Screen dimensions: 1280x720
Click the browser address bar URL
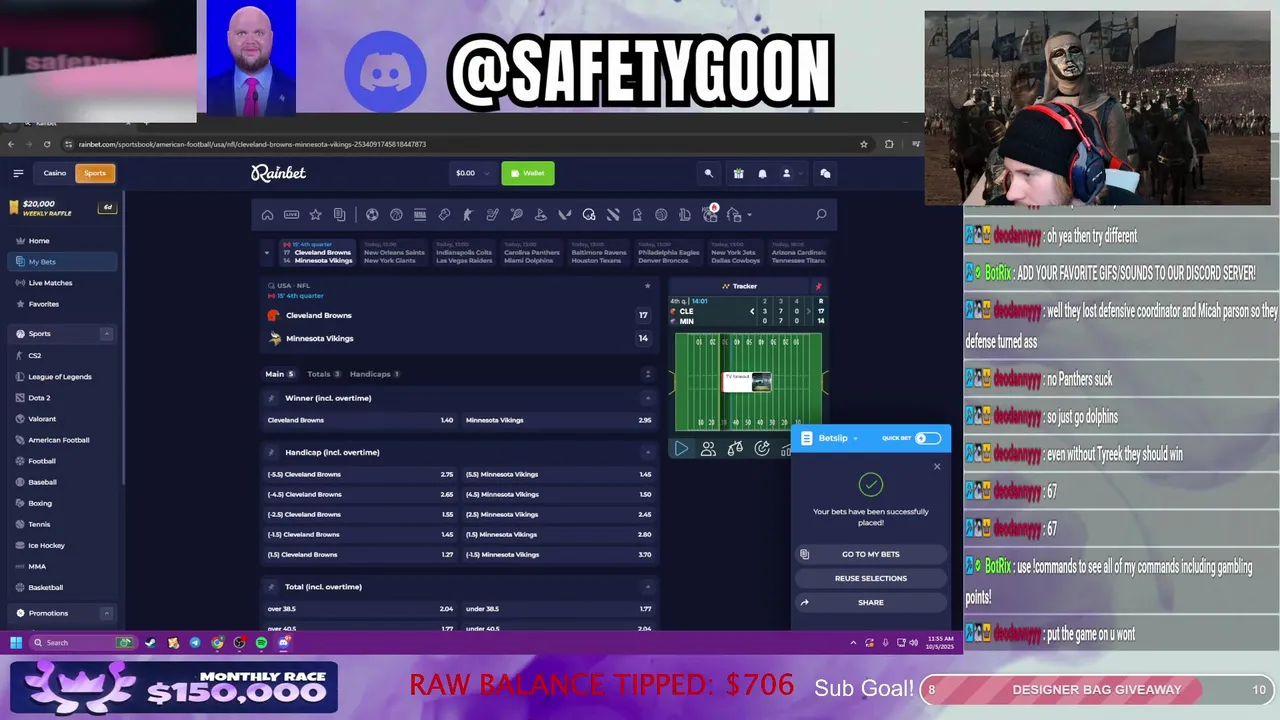click(252, 144)
